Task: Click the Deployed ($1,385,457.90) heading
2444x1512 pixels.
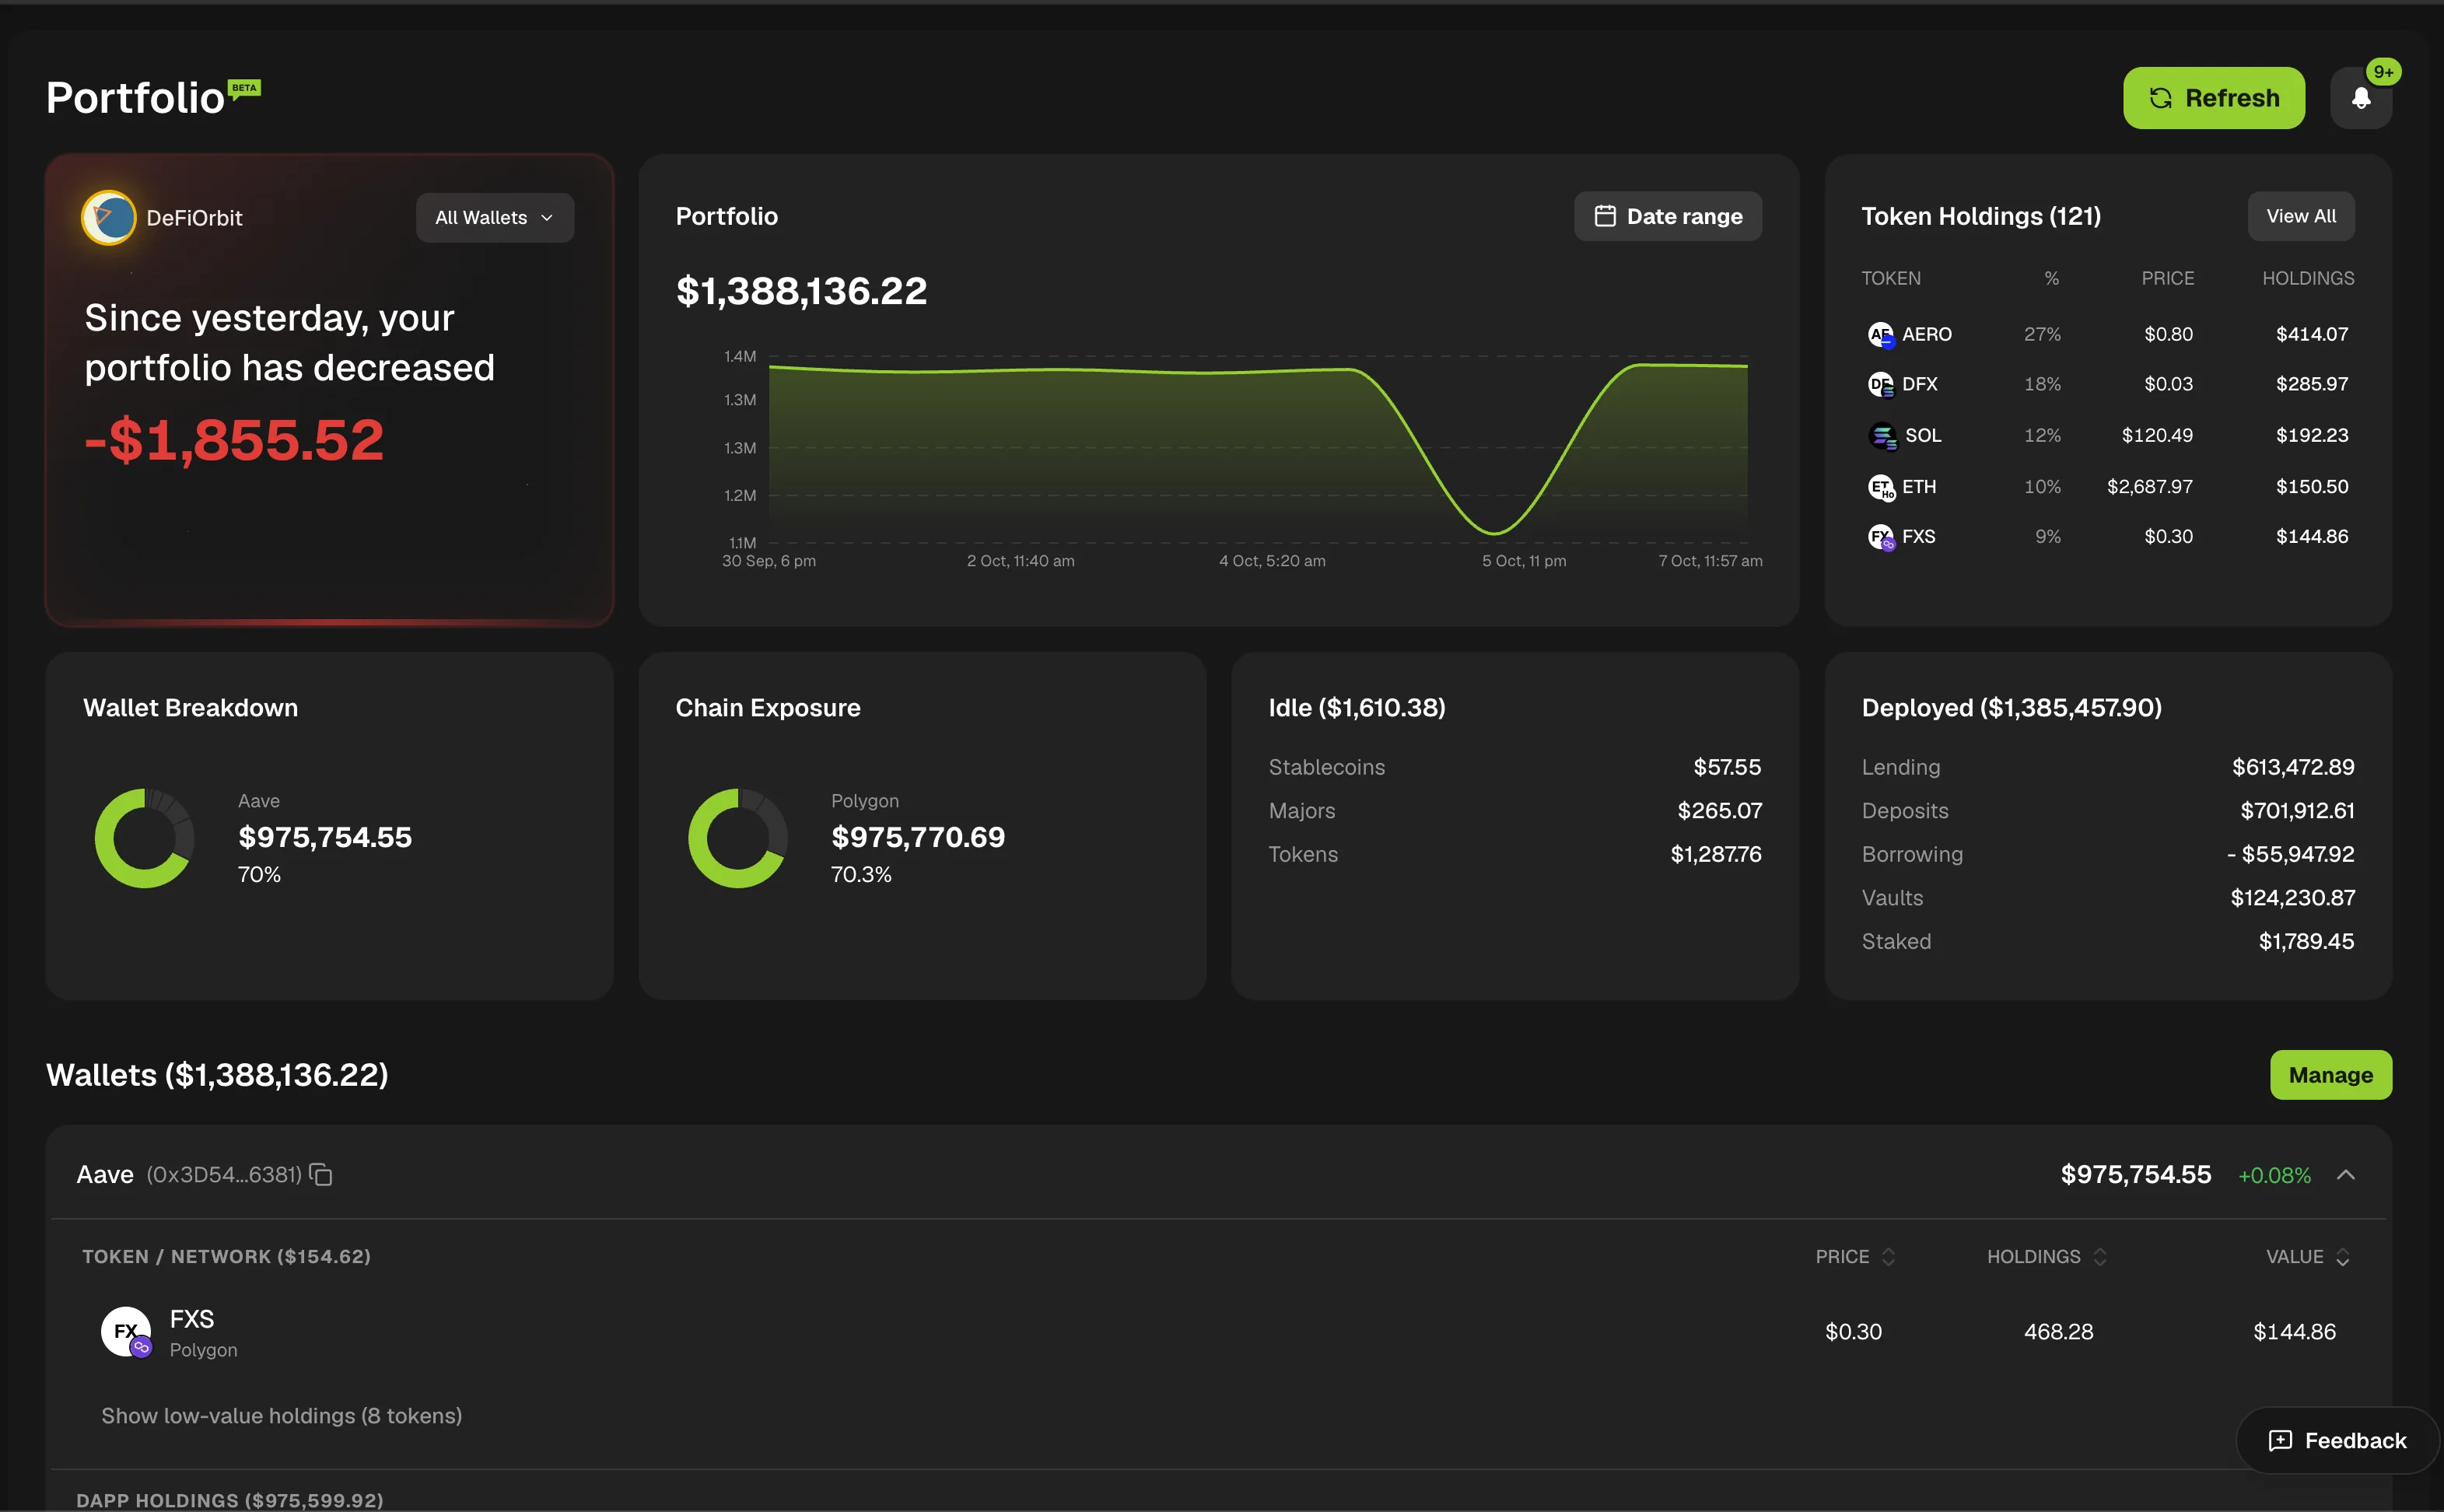Action: 2011,708
